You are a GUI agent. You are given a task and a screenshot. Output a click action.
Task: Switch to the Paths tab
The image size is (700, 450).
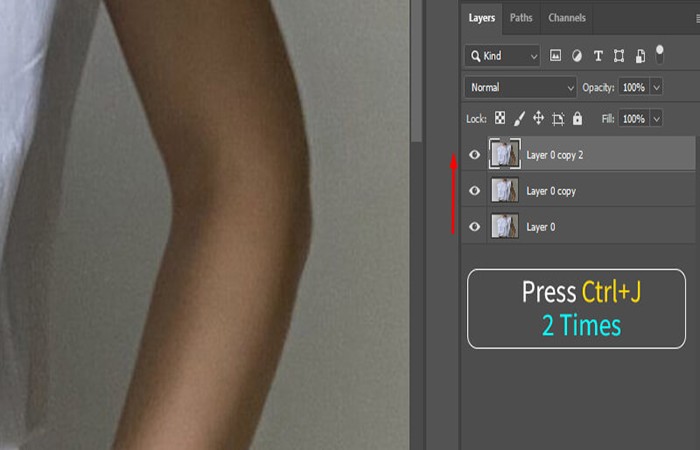[x=521, y=18]
